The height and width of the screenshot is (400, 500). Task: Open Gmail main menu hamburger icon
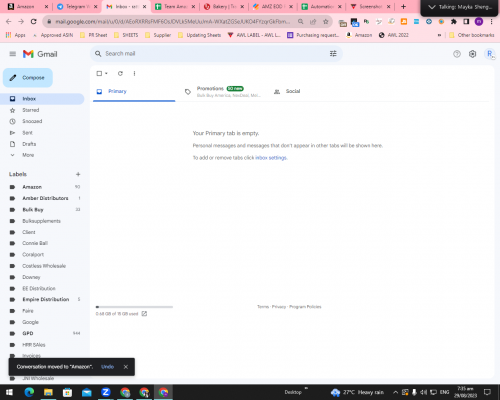(x=13, y=54)
